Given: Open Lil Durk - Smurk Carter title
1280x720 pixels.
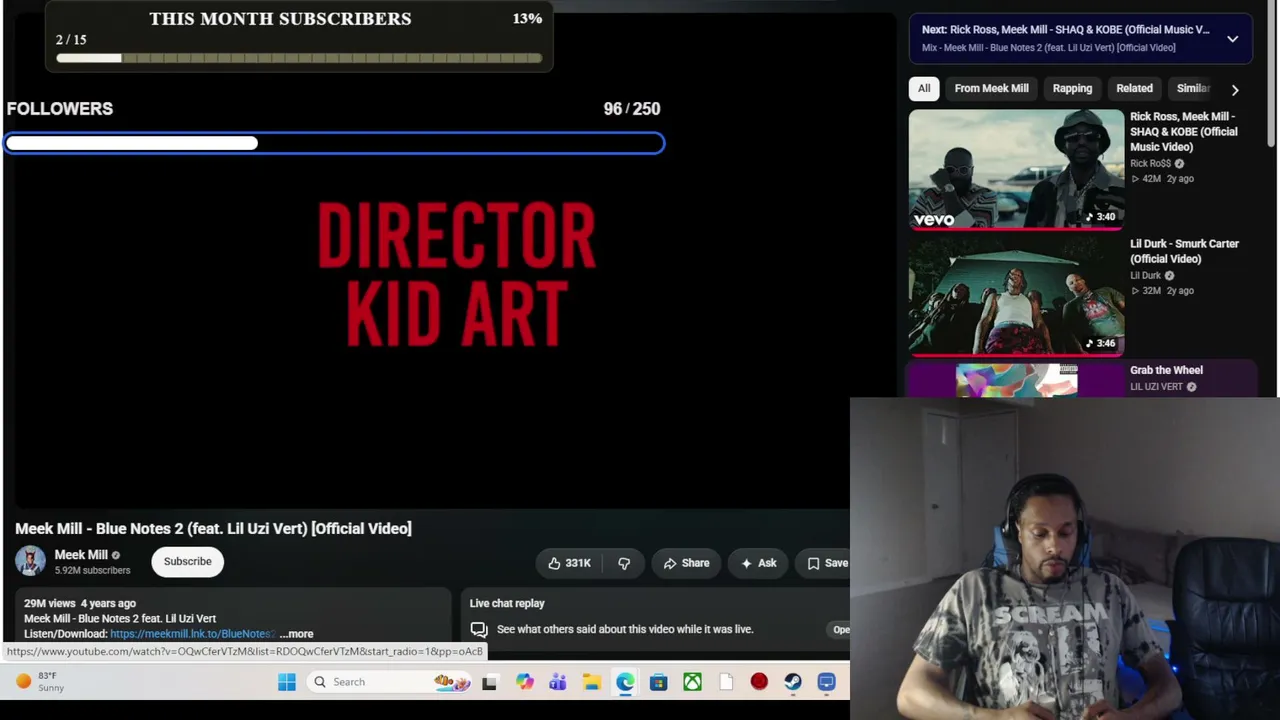Looking at the screenshot, I should tap(1184, 251).
